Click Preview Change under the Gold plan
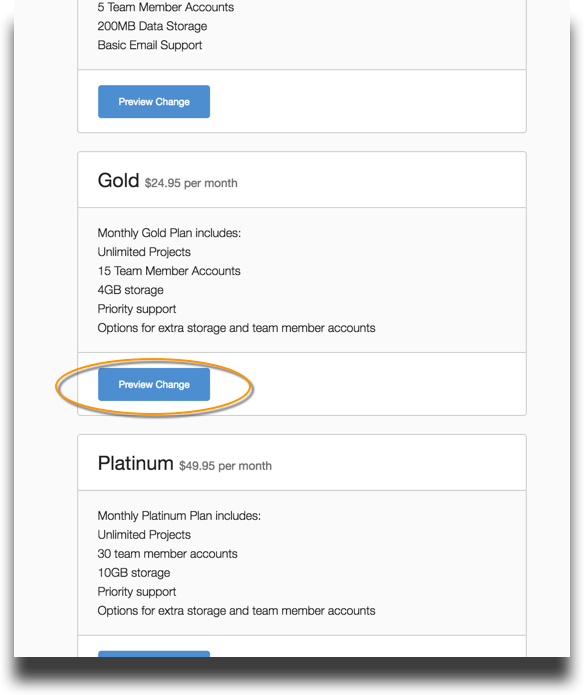The width and height of the screenshot is (584, 695). [154, 384]
